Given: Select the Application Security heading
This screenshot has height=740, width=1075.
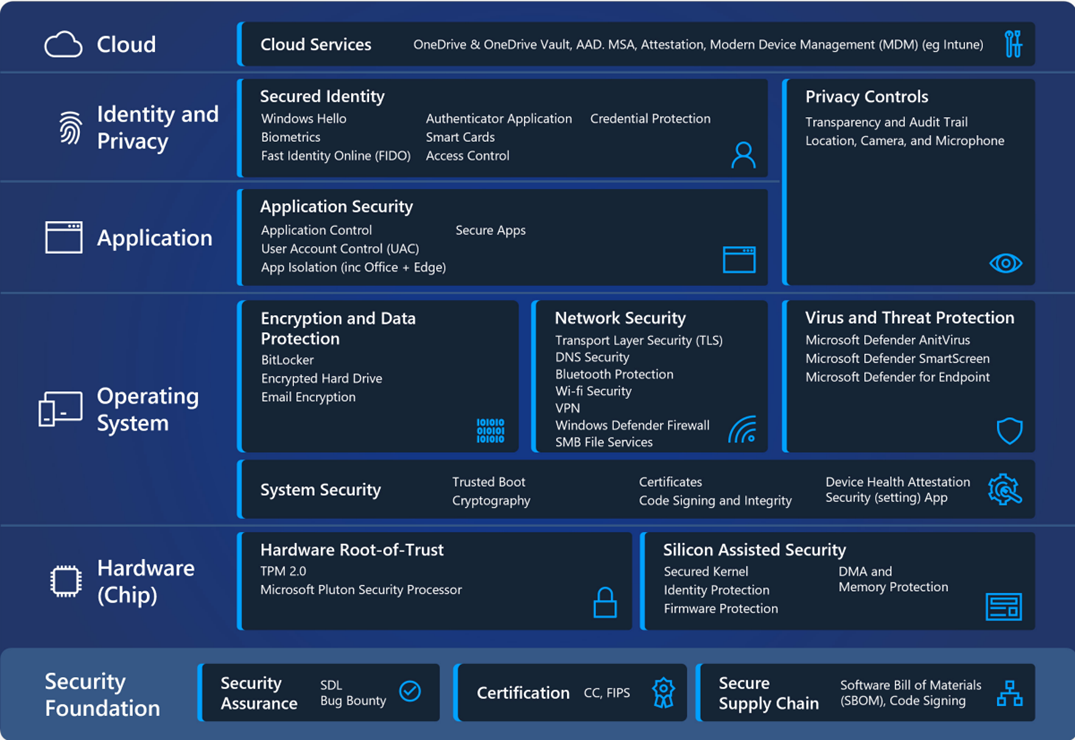Looking at the screenshot, I should 336,207.
